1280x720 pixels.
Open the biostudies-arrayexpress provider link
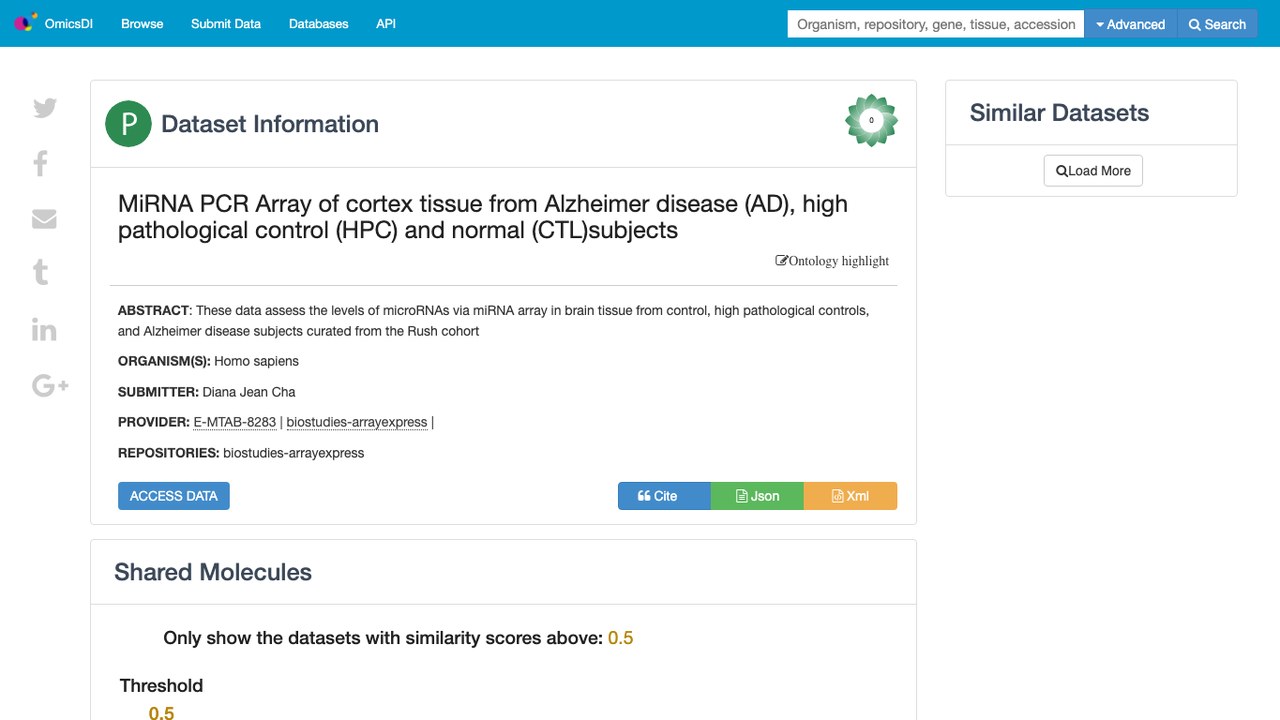click(357, 422)
